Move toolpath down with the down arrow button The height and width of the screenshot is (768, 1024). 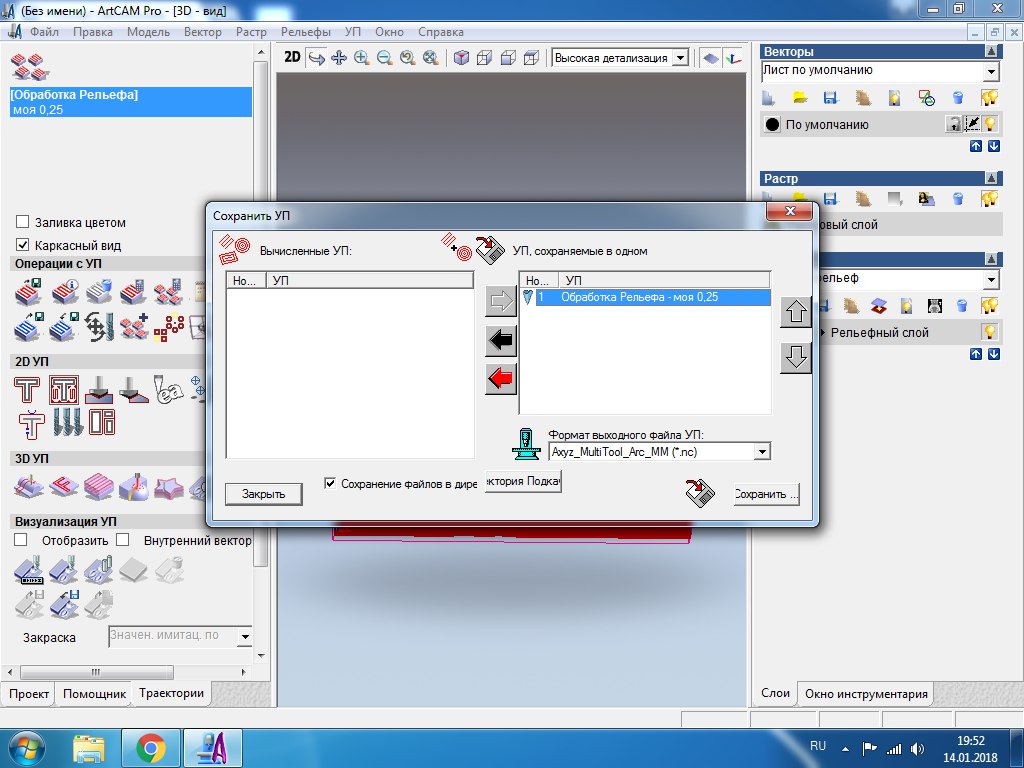(795, 358)
